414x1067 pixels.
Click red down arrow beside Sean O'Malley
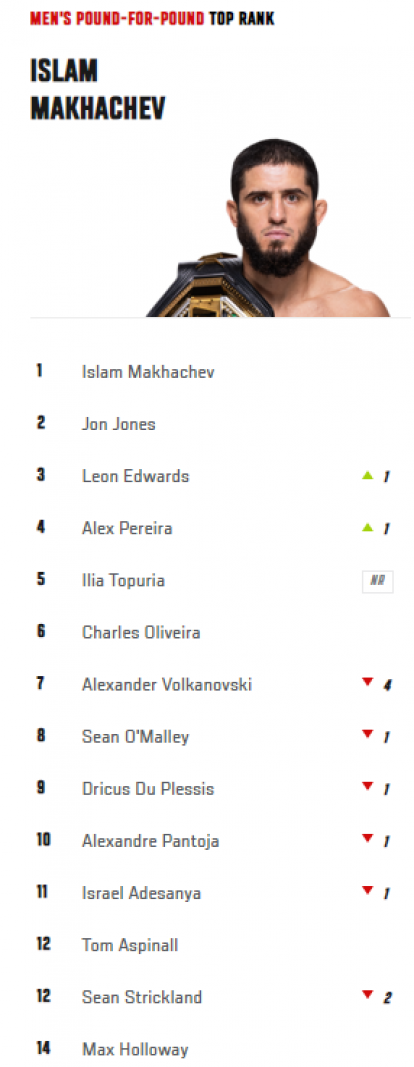368,734
